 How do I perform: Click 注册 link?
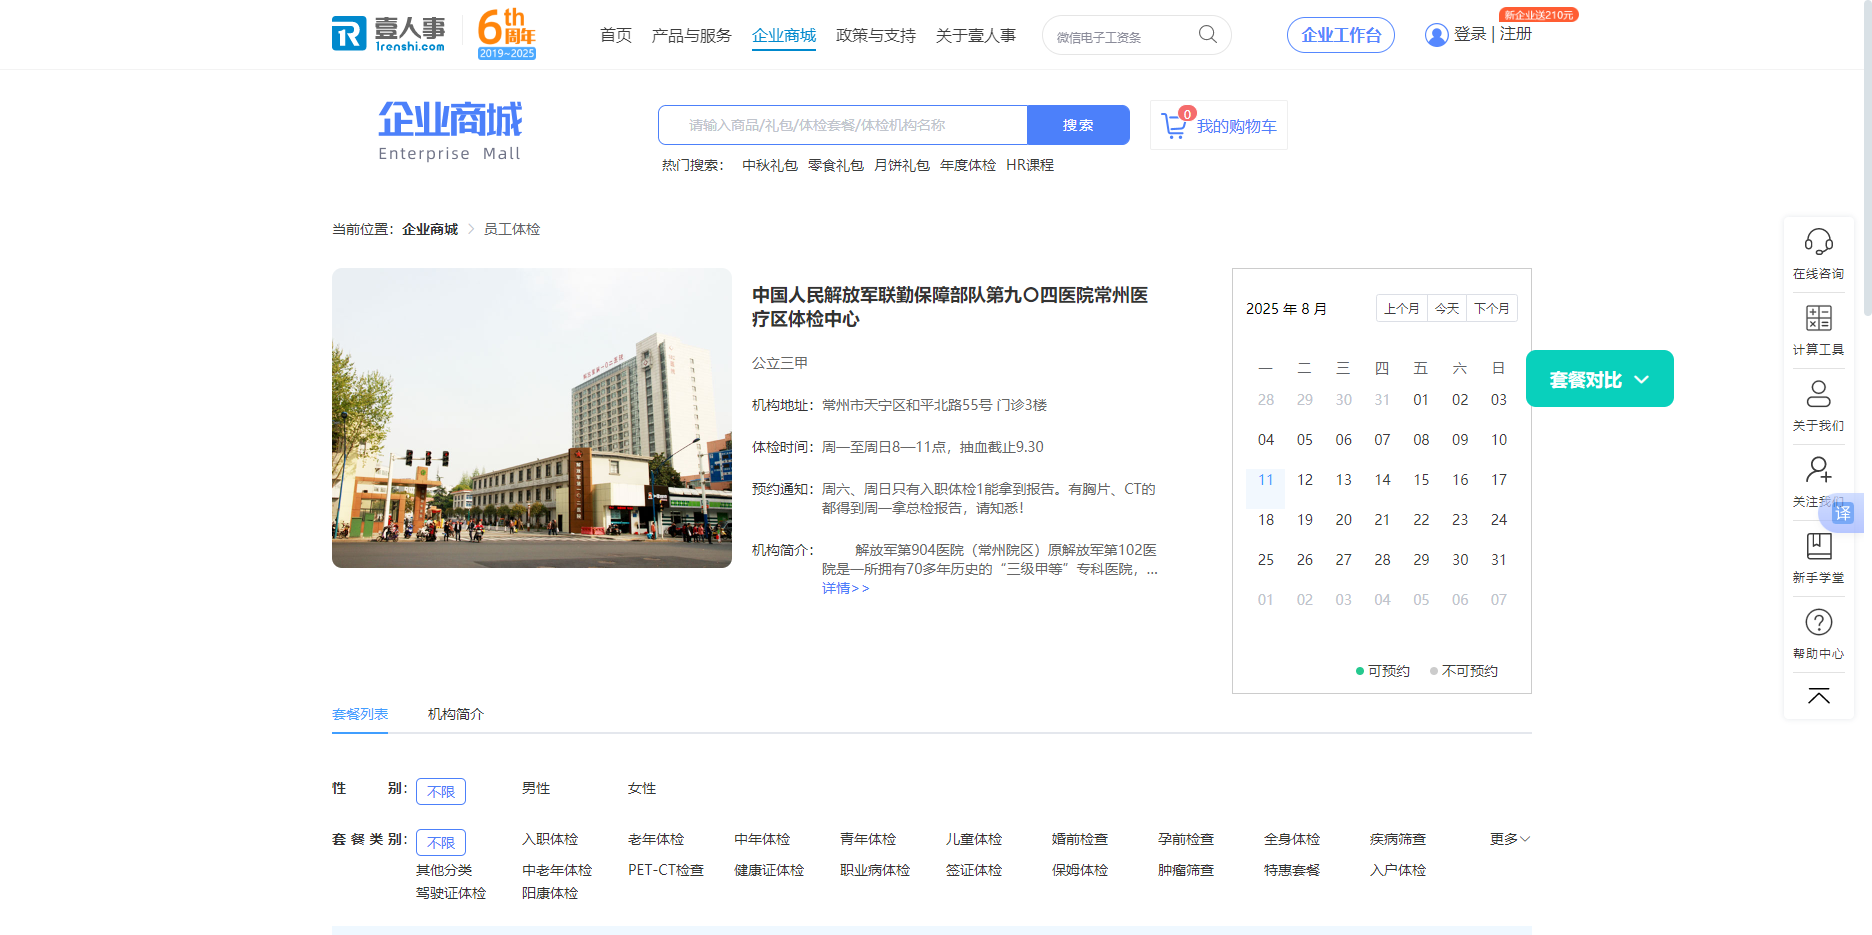click(x=1516, y=34)
